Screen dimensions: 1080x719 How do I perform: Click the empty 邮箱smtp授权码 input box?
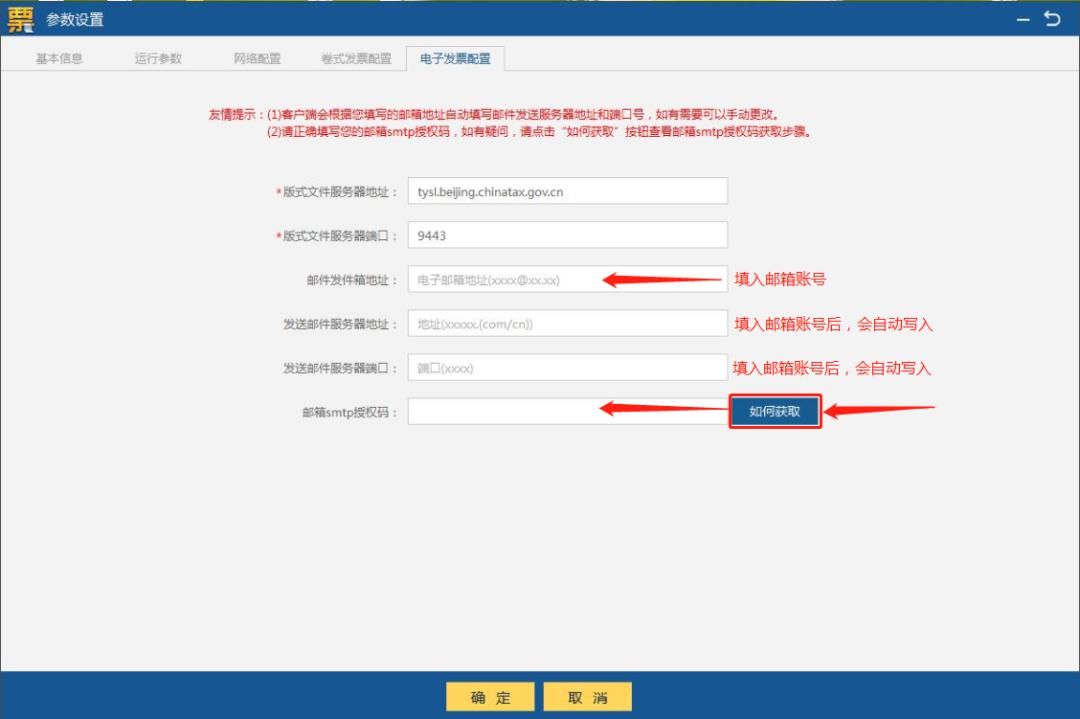[567, 410]
